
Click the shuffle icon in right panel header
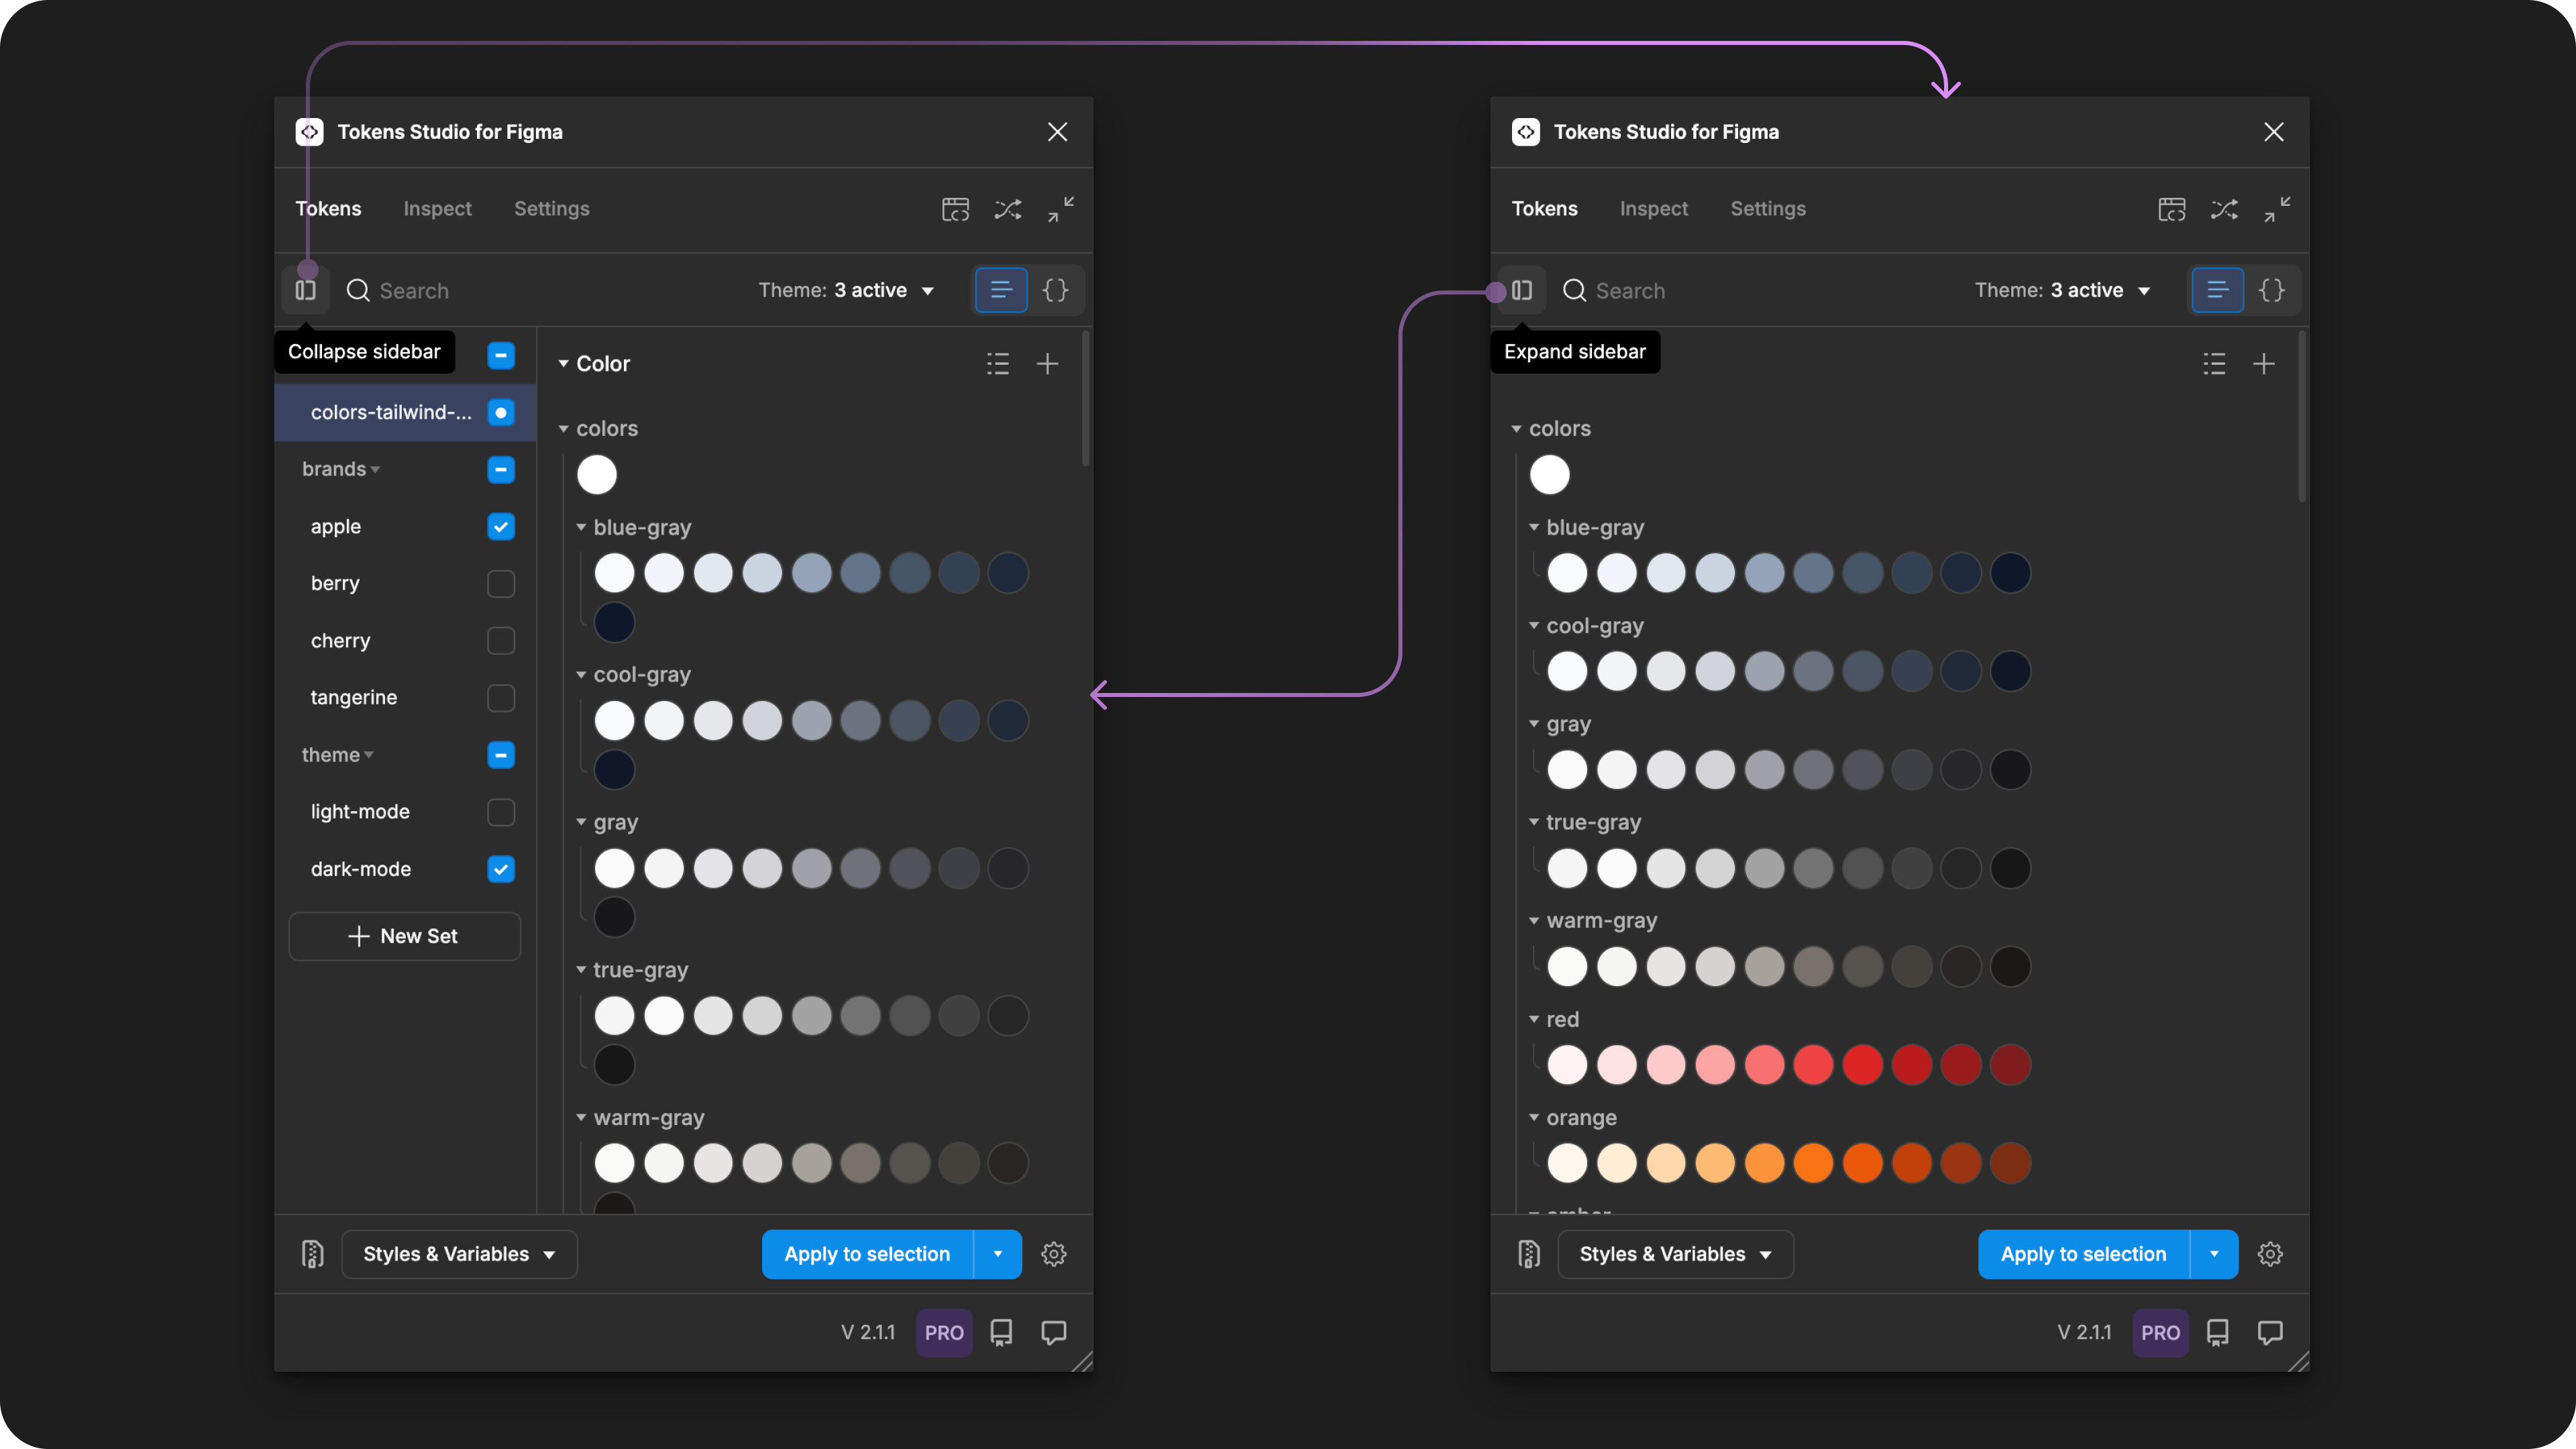[2223, 209]
